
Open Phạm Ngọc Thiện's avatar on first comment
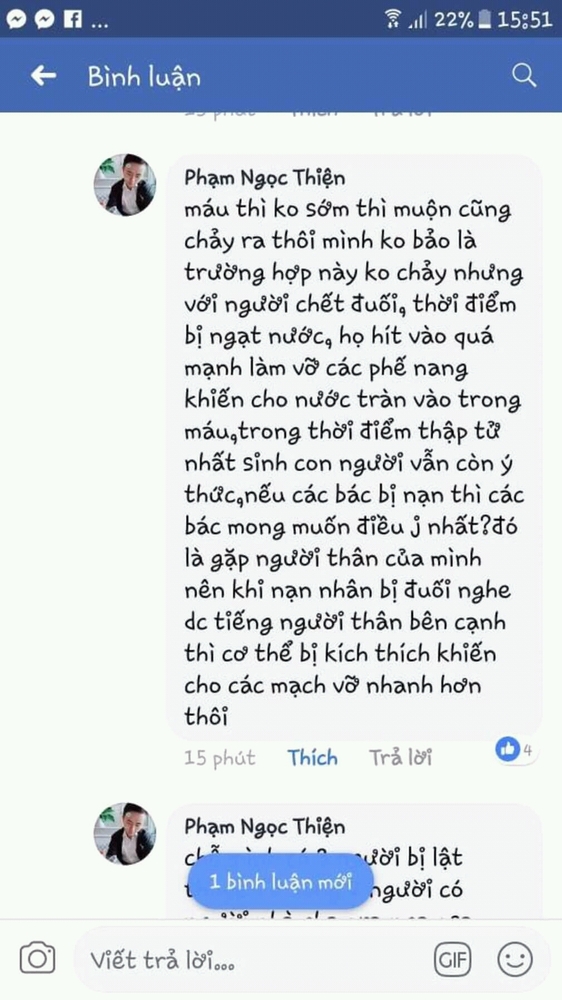tap(125, 185)
